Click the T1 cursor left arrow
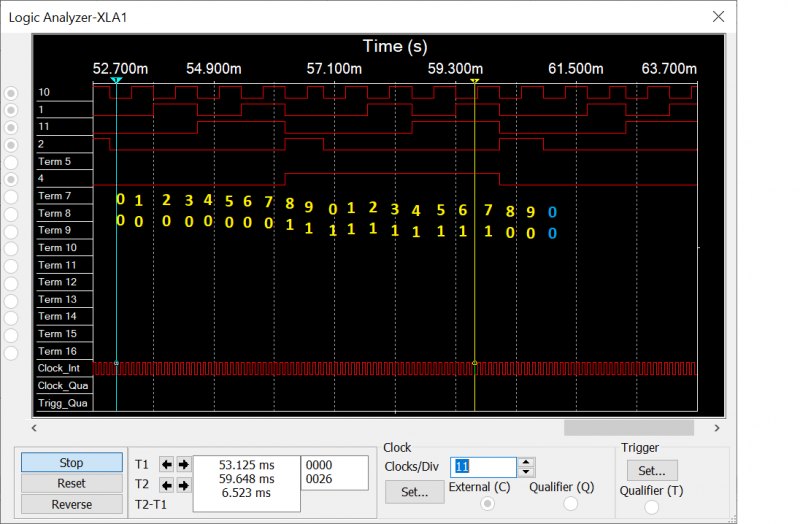 coord(167,464)
